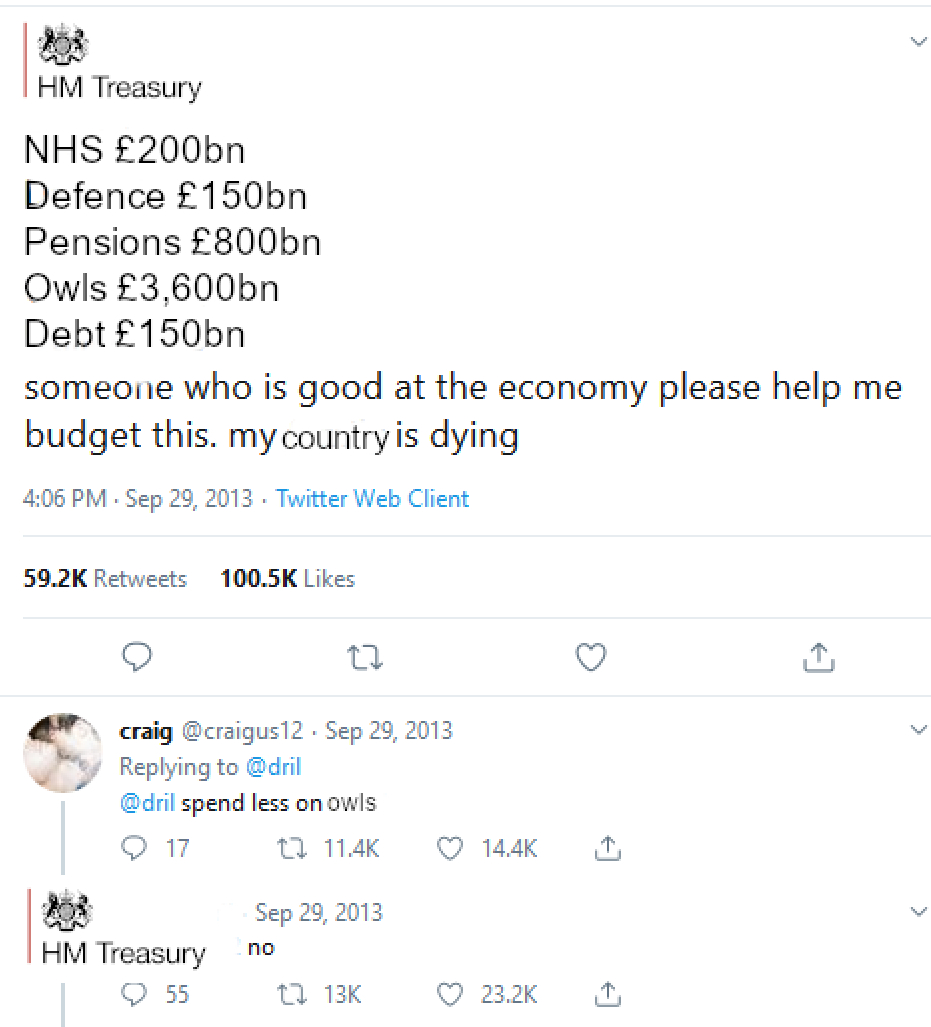This screenshot has height=1027, width=931.
Task: Retweet the main budget tweet
Action: [364, 657]
